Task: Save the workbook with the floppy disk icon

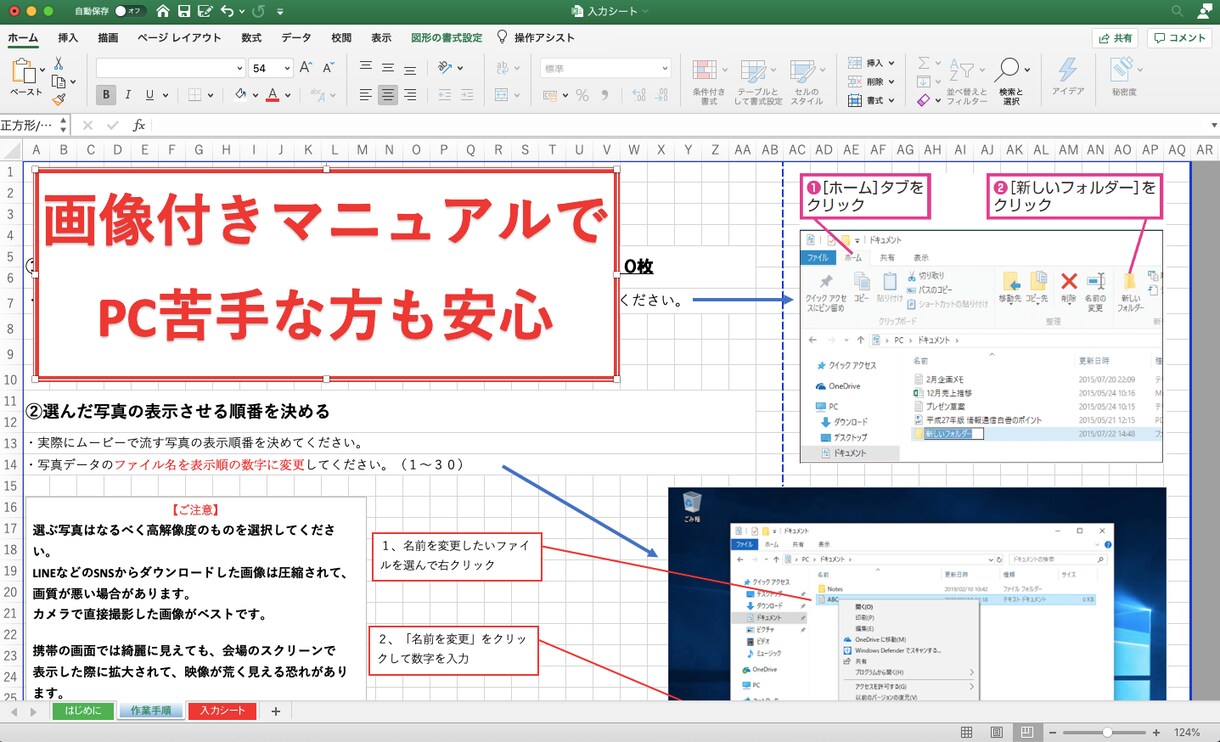Action: [184, 11]
